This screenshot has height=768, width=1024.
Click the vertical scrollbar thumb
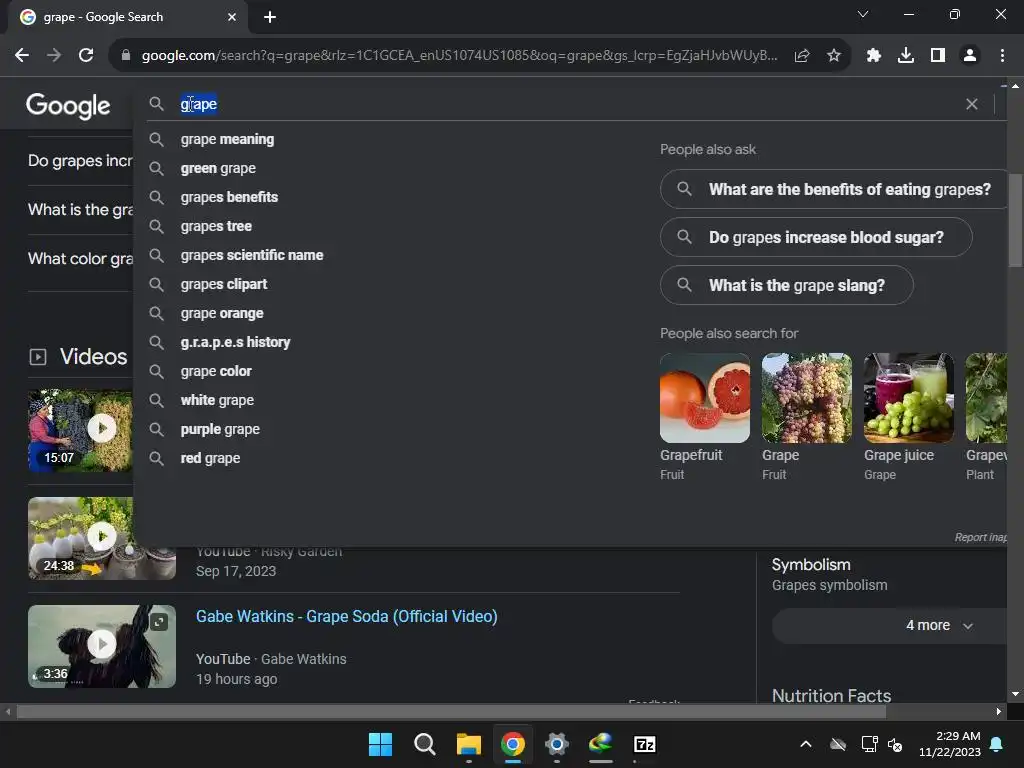tap(1015, 220)
